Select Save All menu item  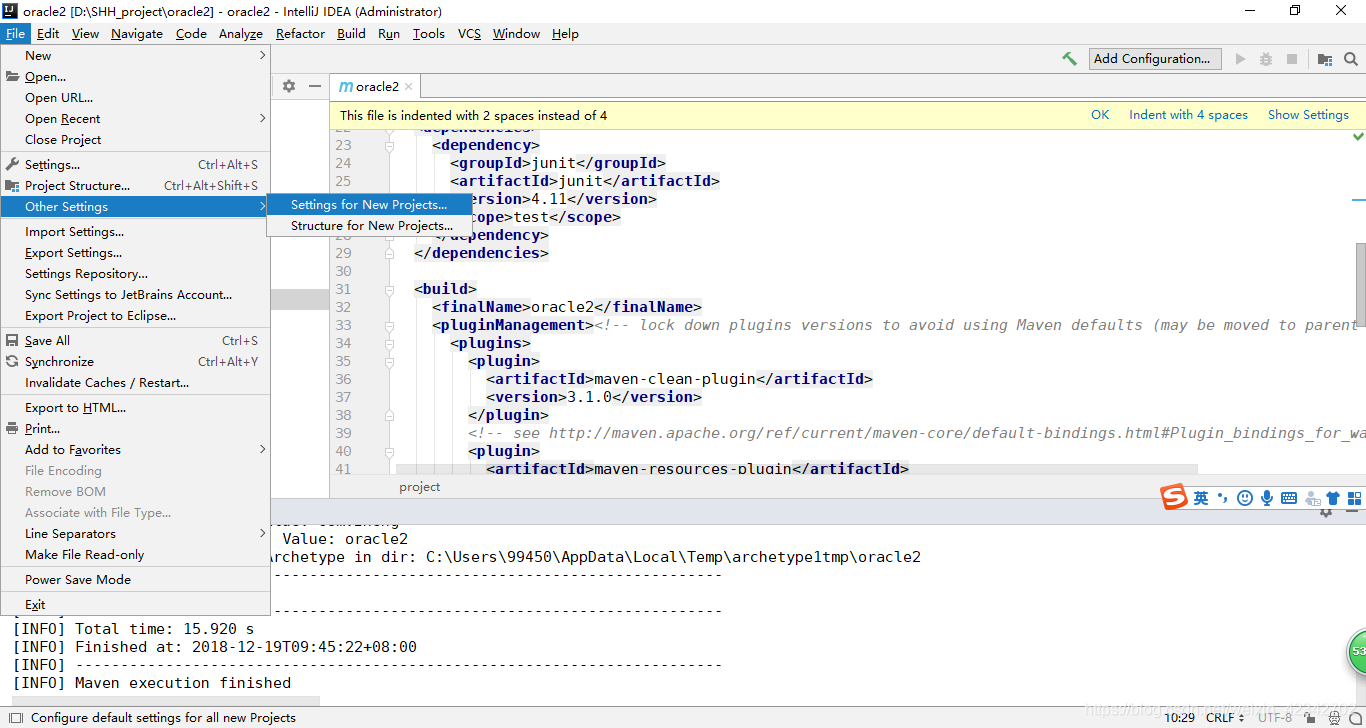point(135,340)
